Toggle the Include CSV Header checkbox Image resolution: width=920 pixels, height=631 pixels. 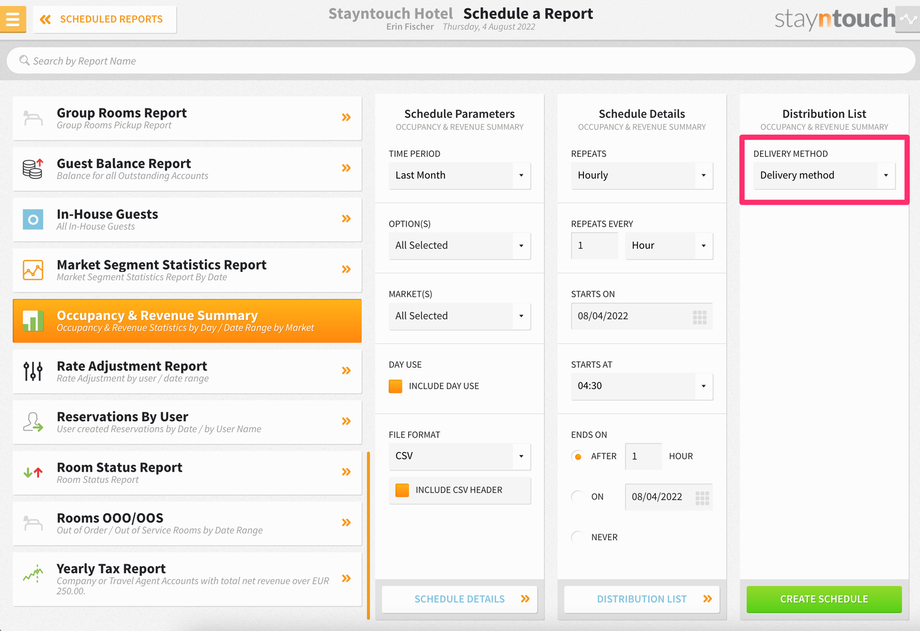point(402,490)
